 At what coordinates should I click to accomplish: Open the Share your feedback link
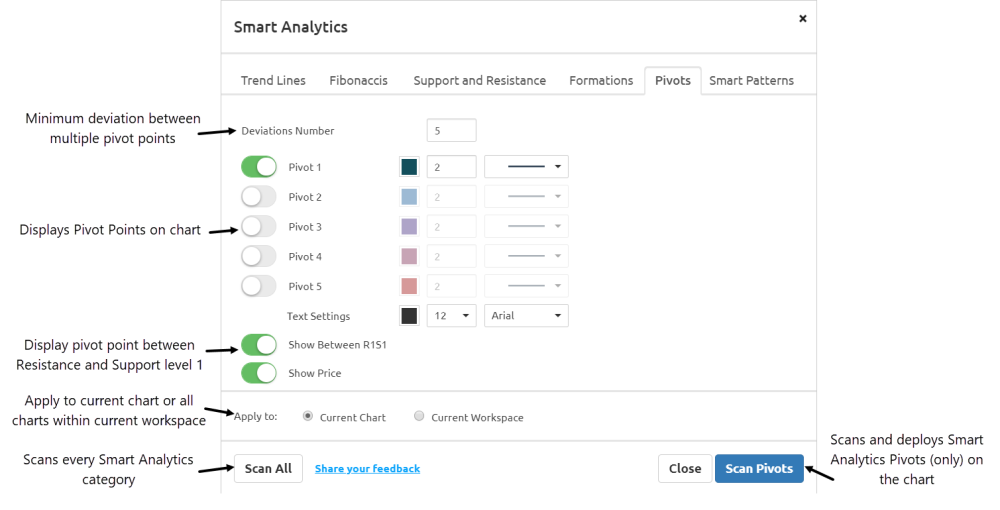(367, 469)
